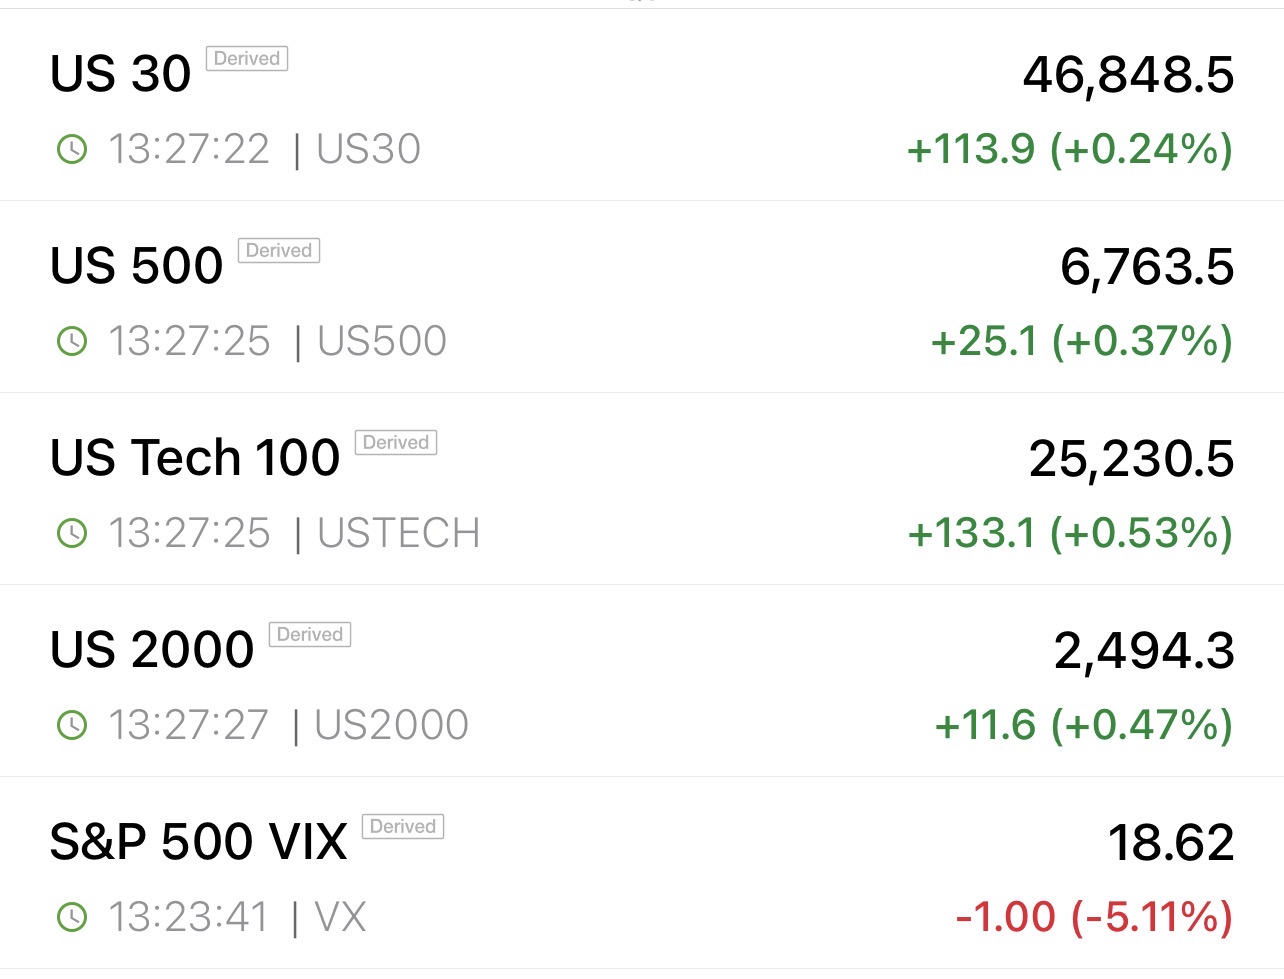Open the S&P 500 VIX title
The image size is (1284, 979).
tap(198, 842)
